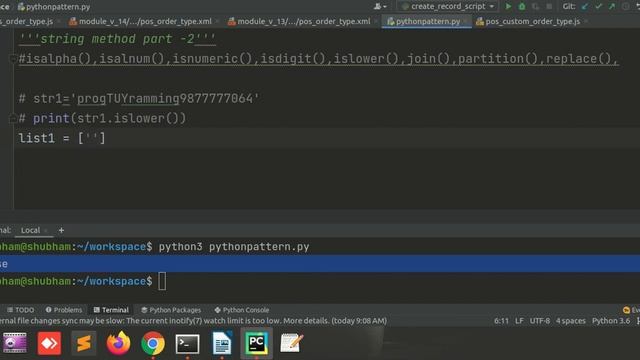
Task: Open the Event Log in the status bar
Action: click(x=631, y=310)
